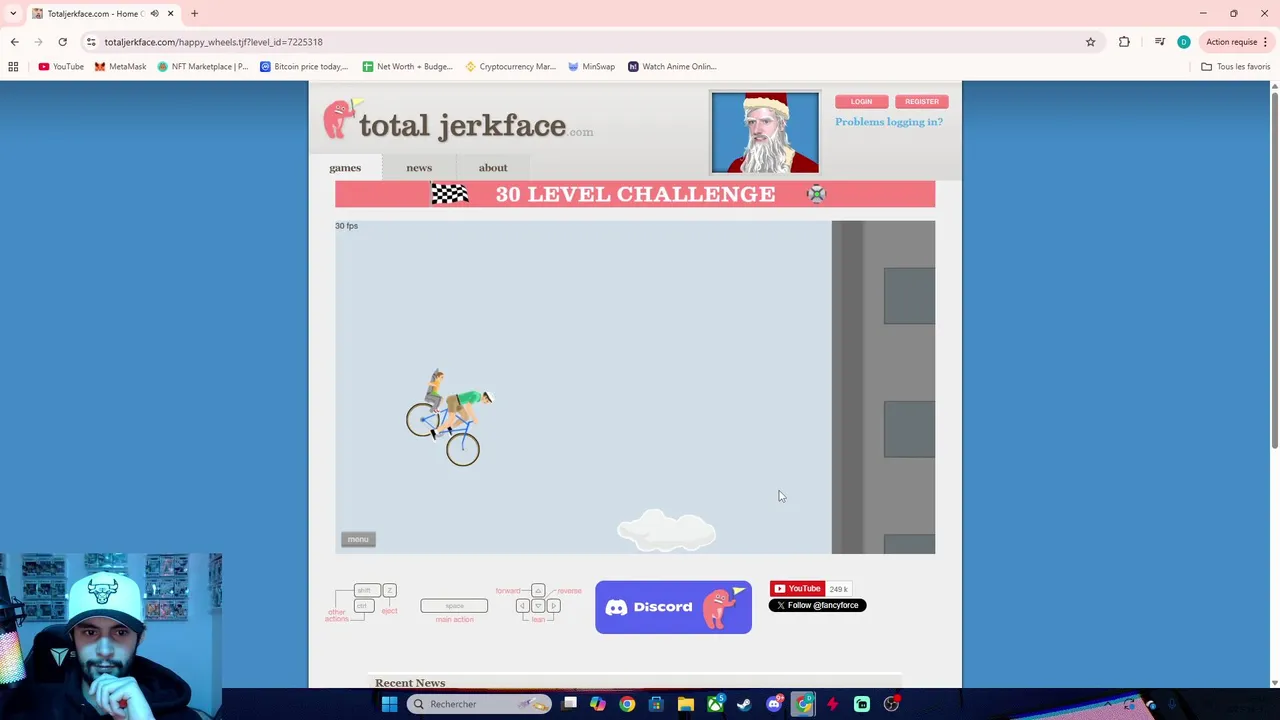Open the NFT Marketplace bookmark
This screenshot has height=720, width=1280.
pyautogui.click(x=203, y=66)
